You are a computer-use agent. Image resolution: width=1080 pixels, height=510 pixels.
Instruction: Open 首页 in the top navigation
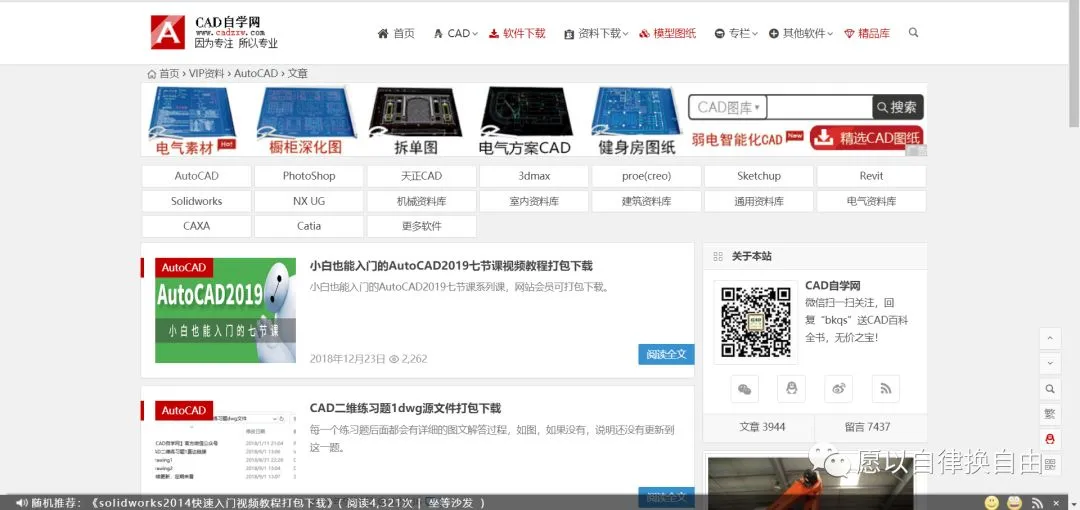(x=396, y=33)
